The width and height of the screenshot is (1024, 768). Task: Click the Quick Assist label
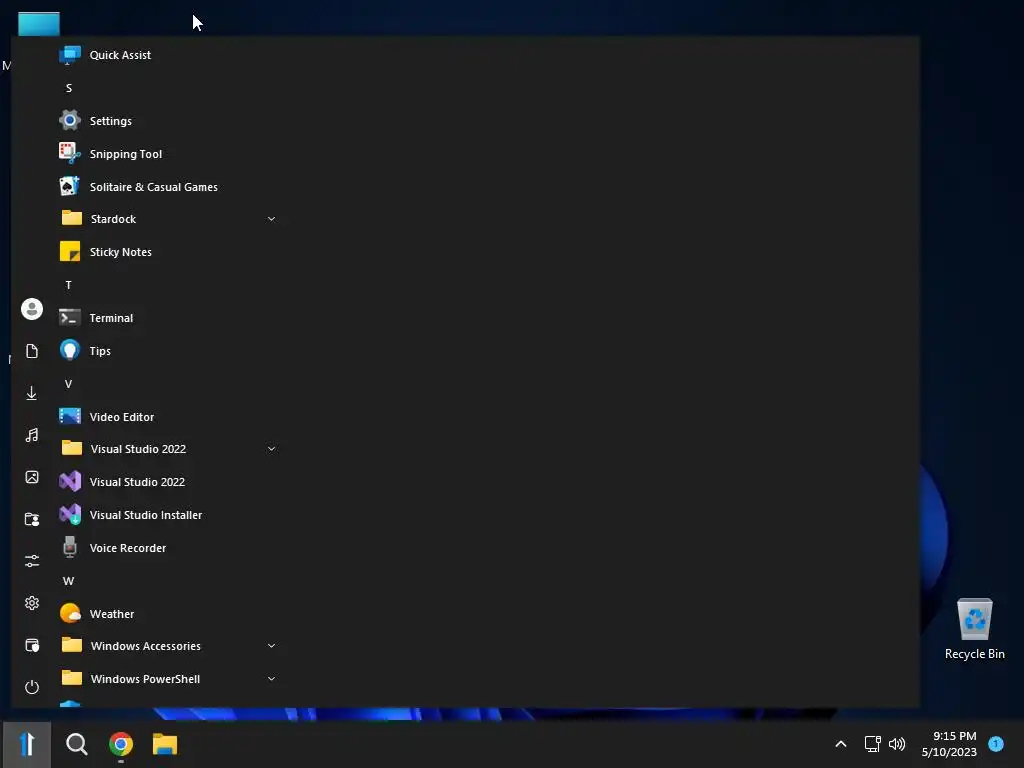click(x=120, y=55)
